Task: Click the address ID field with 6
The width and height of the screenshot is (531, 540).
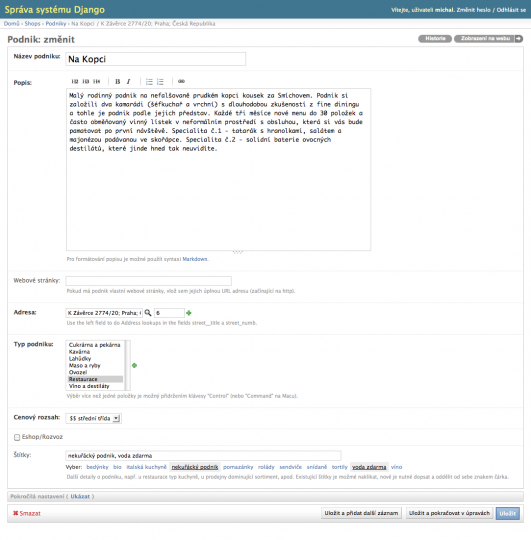Action: click(x=169, y=313)
